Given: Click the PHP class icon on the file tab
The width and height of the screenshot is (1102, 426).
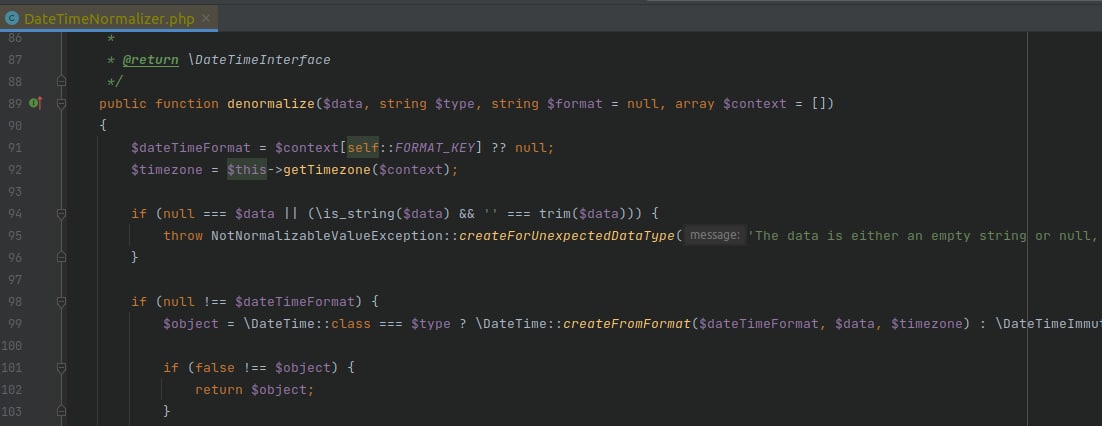Looking at the screenshot, I should 12,18.
